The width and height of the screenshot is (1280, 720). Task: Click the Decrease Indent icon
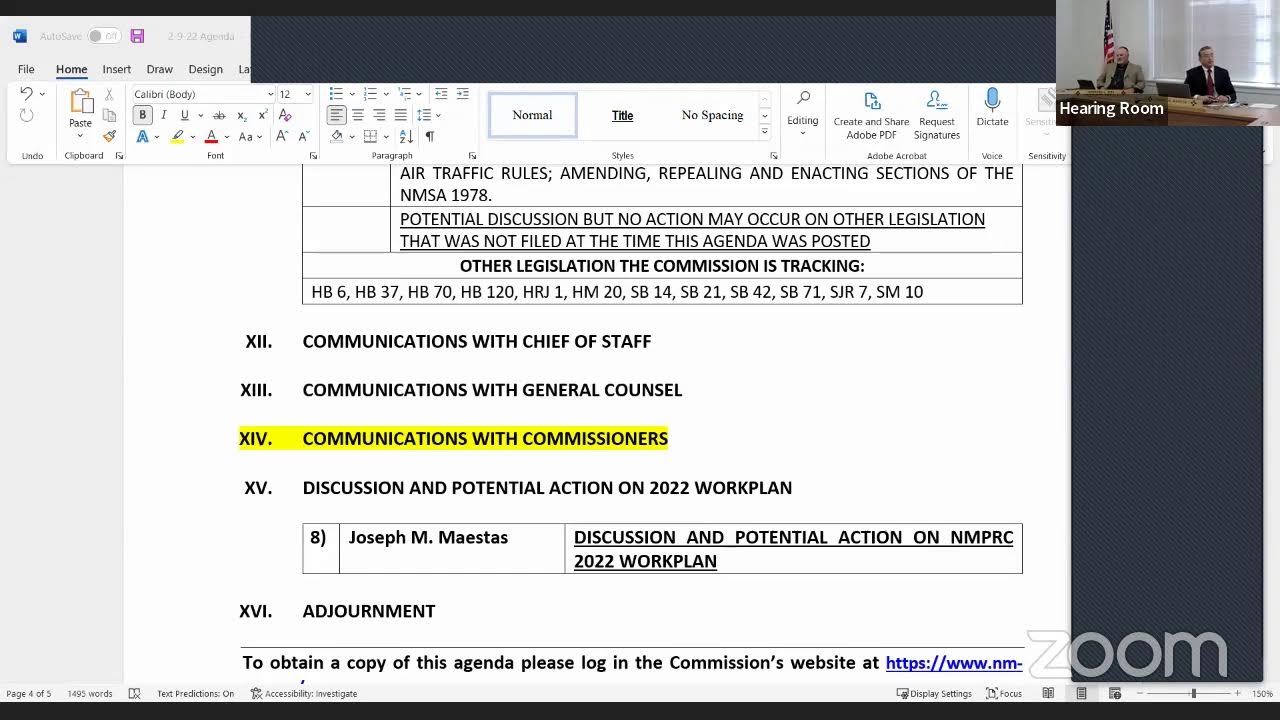441,94
